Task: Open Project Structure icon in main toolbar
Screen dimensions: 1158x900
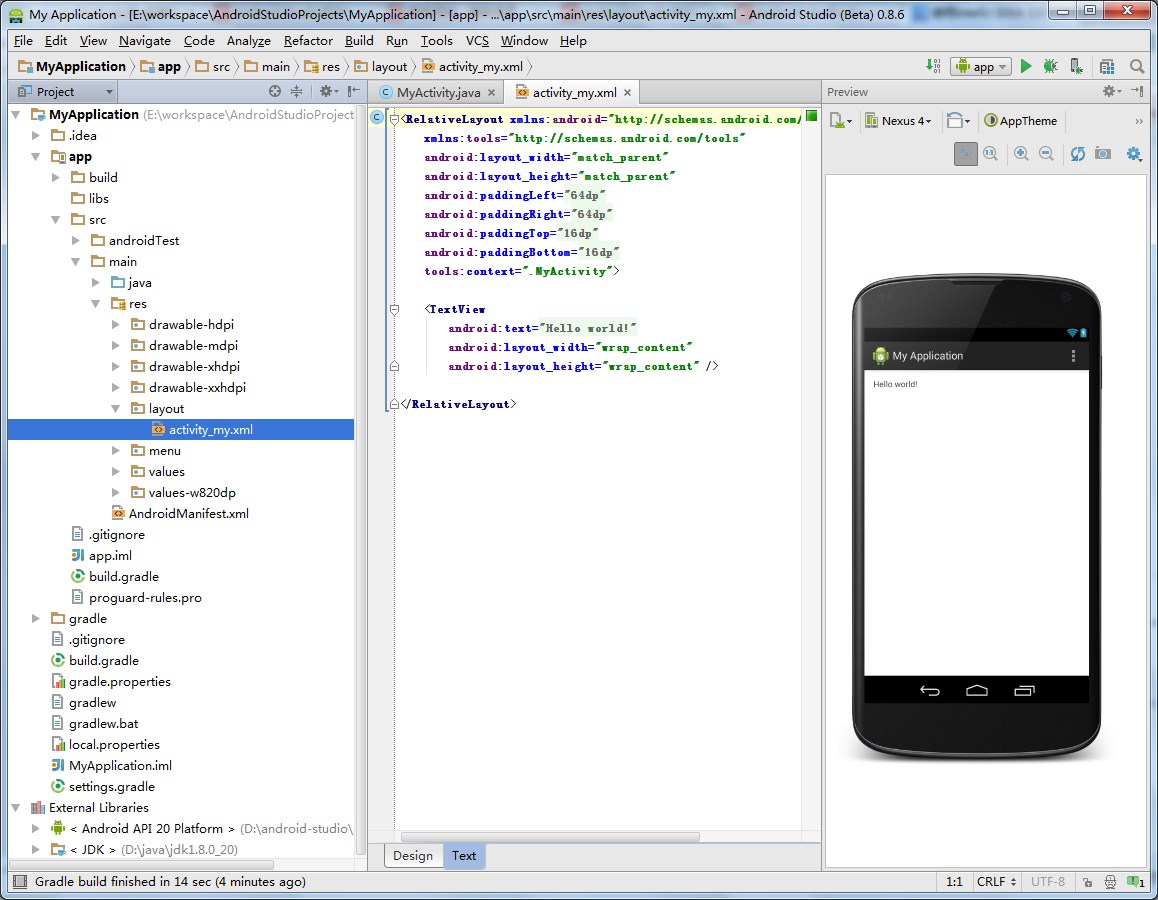Action: 1107,66
